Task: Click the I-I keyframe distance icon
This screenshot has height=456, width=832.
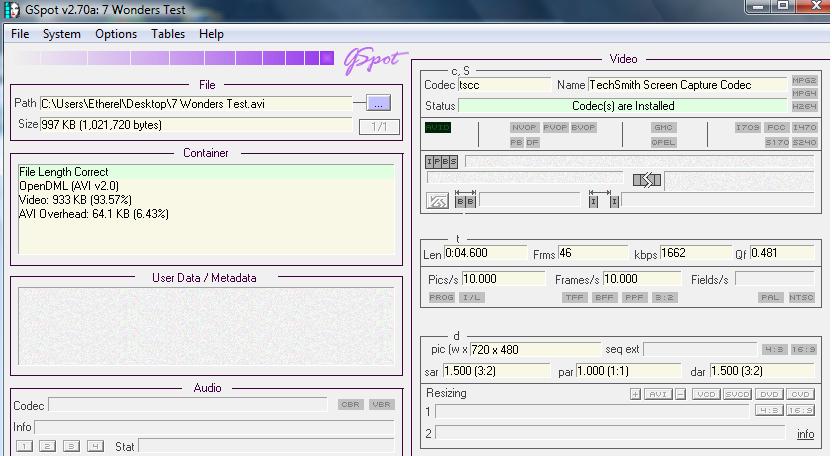Action: [604, 199]
